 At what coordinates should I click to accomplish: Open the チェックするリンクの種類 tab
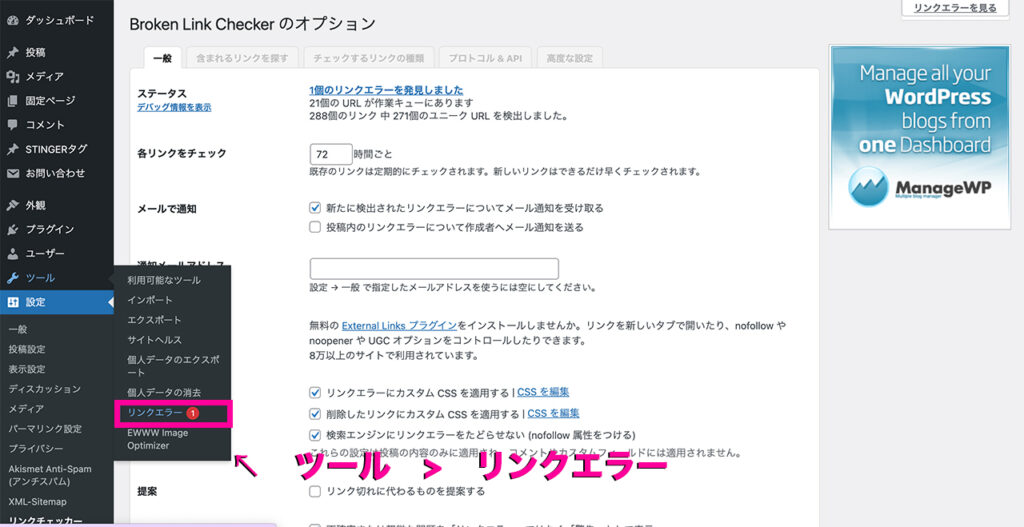[x=368, y=58]
